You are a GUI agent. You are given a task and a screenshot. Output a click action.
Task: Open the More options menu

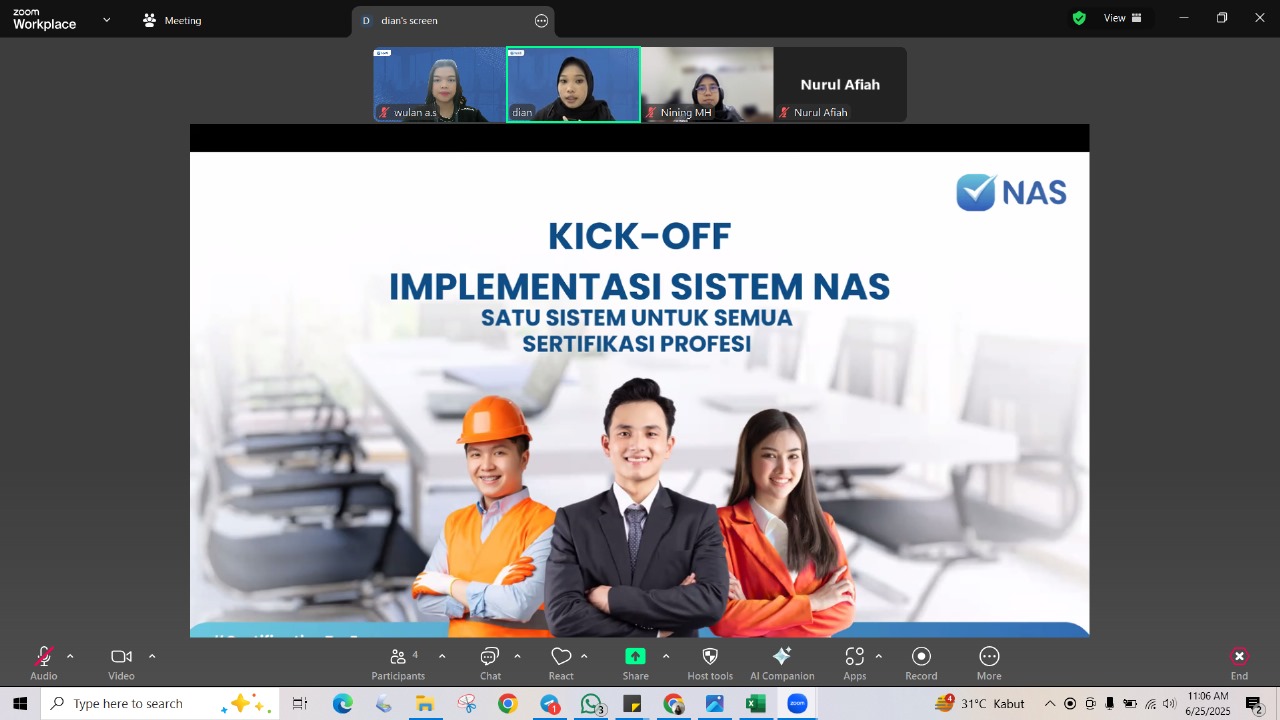point(989,663)
